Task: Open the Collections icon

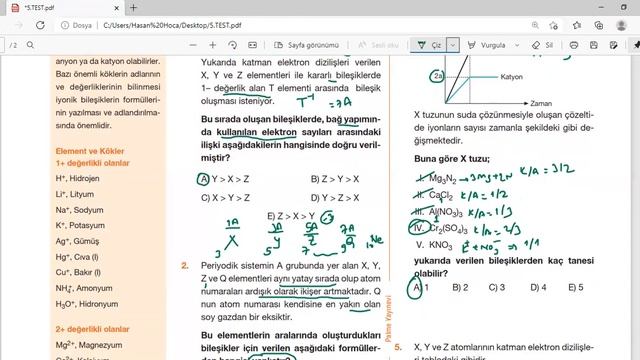Action: [x=599, y=25]
